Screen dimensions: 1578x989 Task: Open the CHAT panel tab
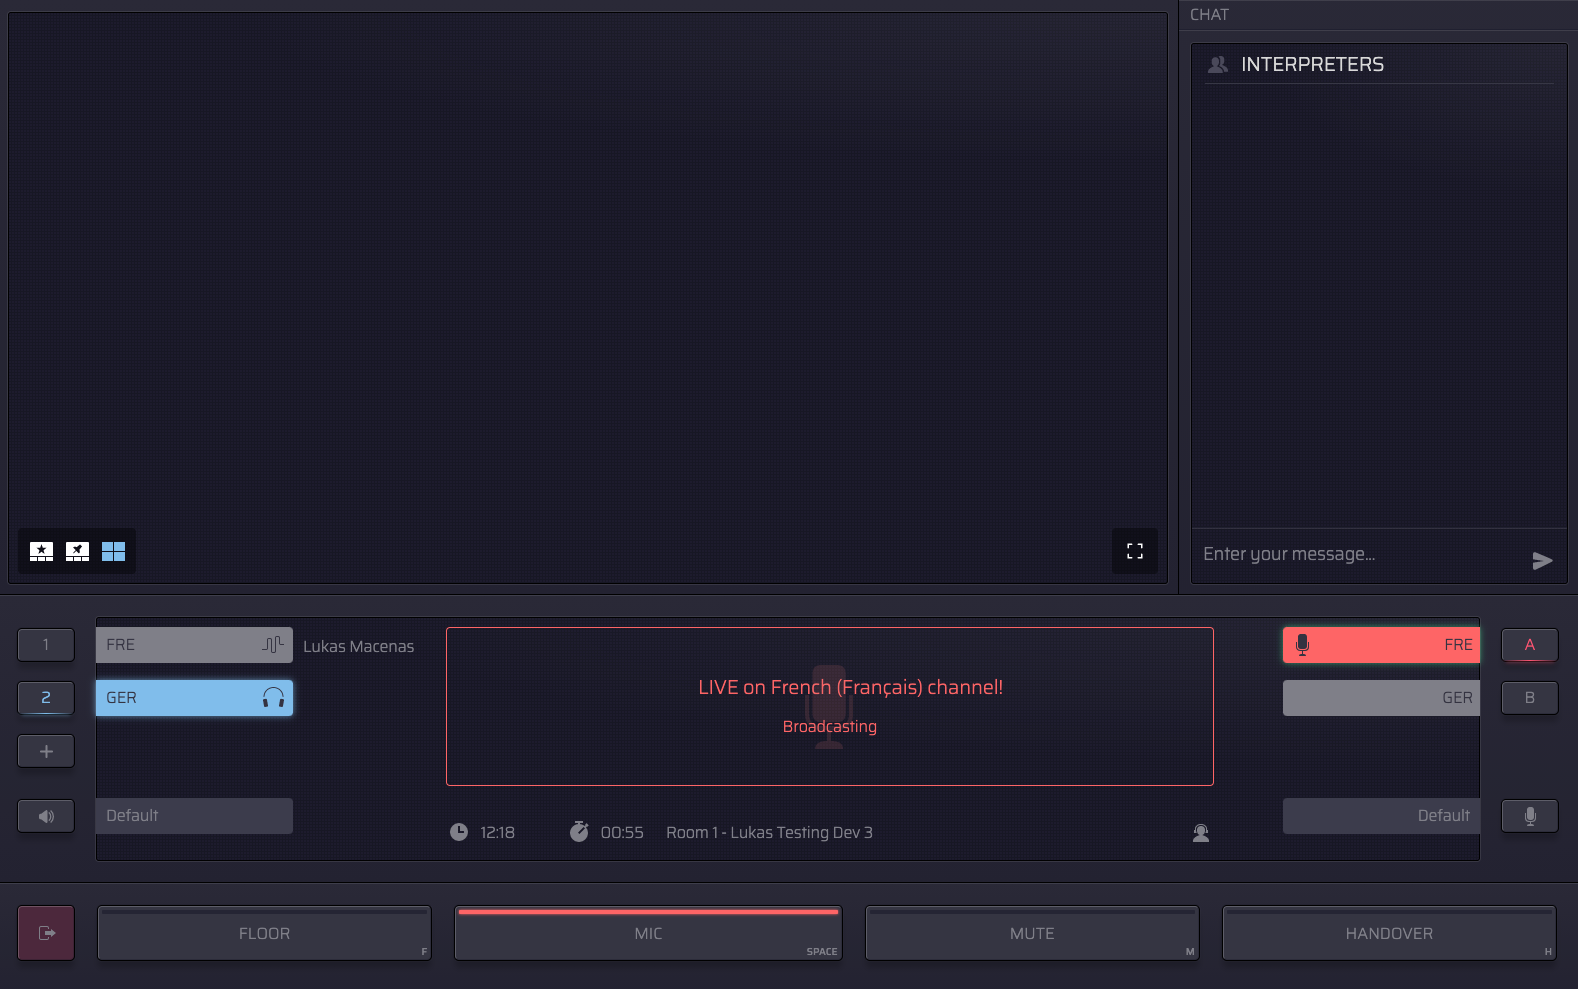[x=1209, y=15]
